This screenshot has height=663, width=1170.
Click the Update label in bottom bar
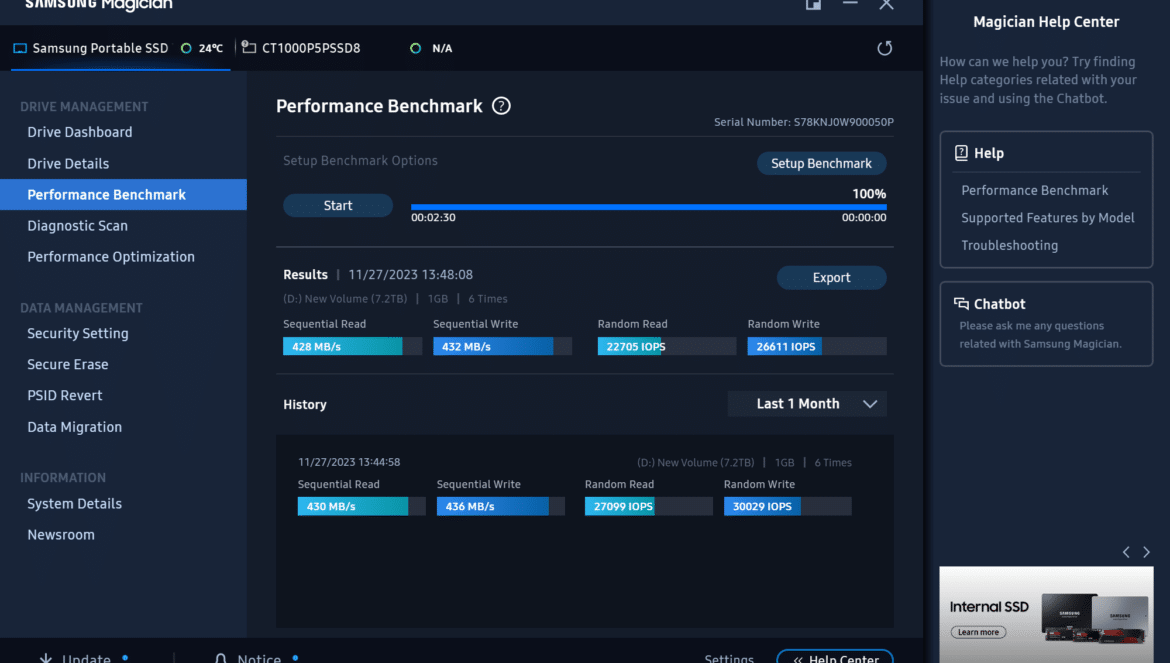point(86,659)
